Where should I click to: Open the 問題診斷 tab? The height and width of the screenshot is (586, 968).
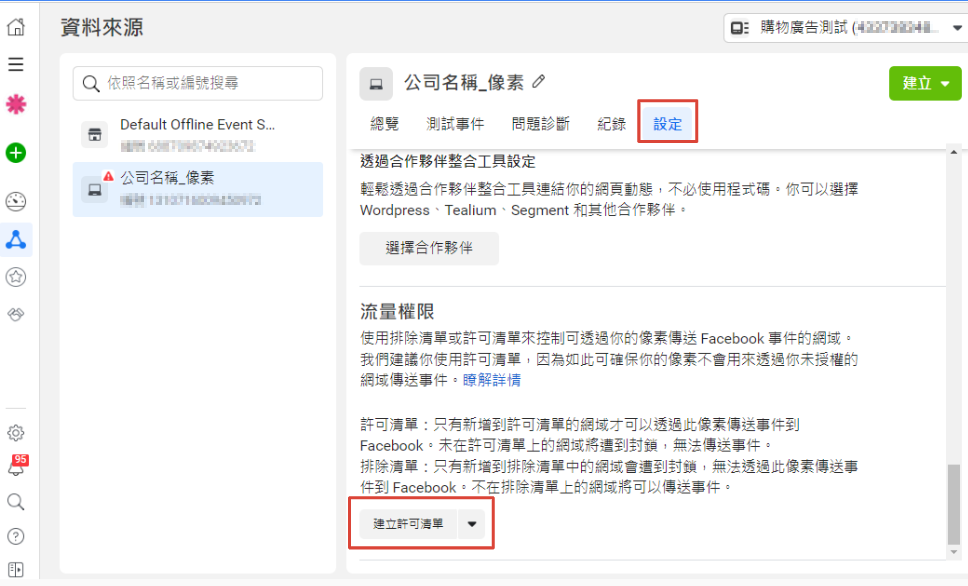540,125
